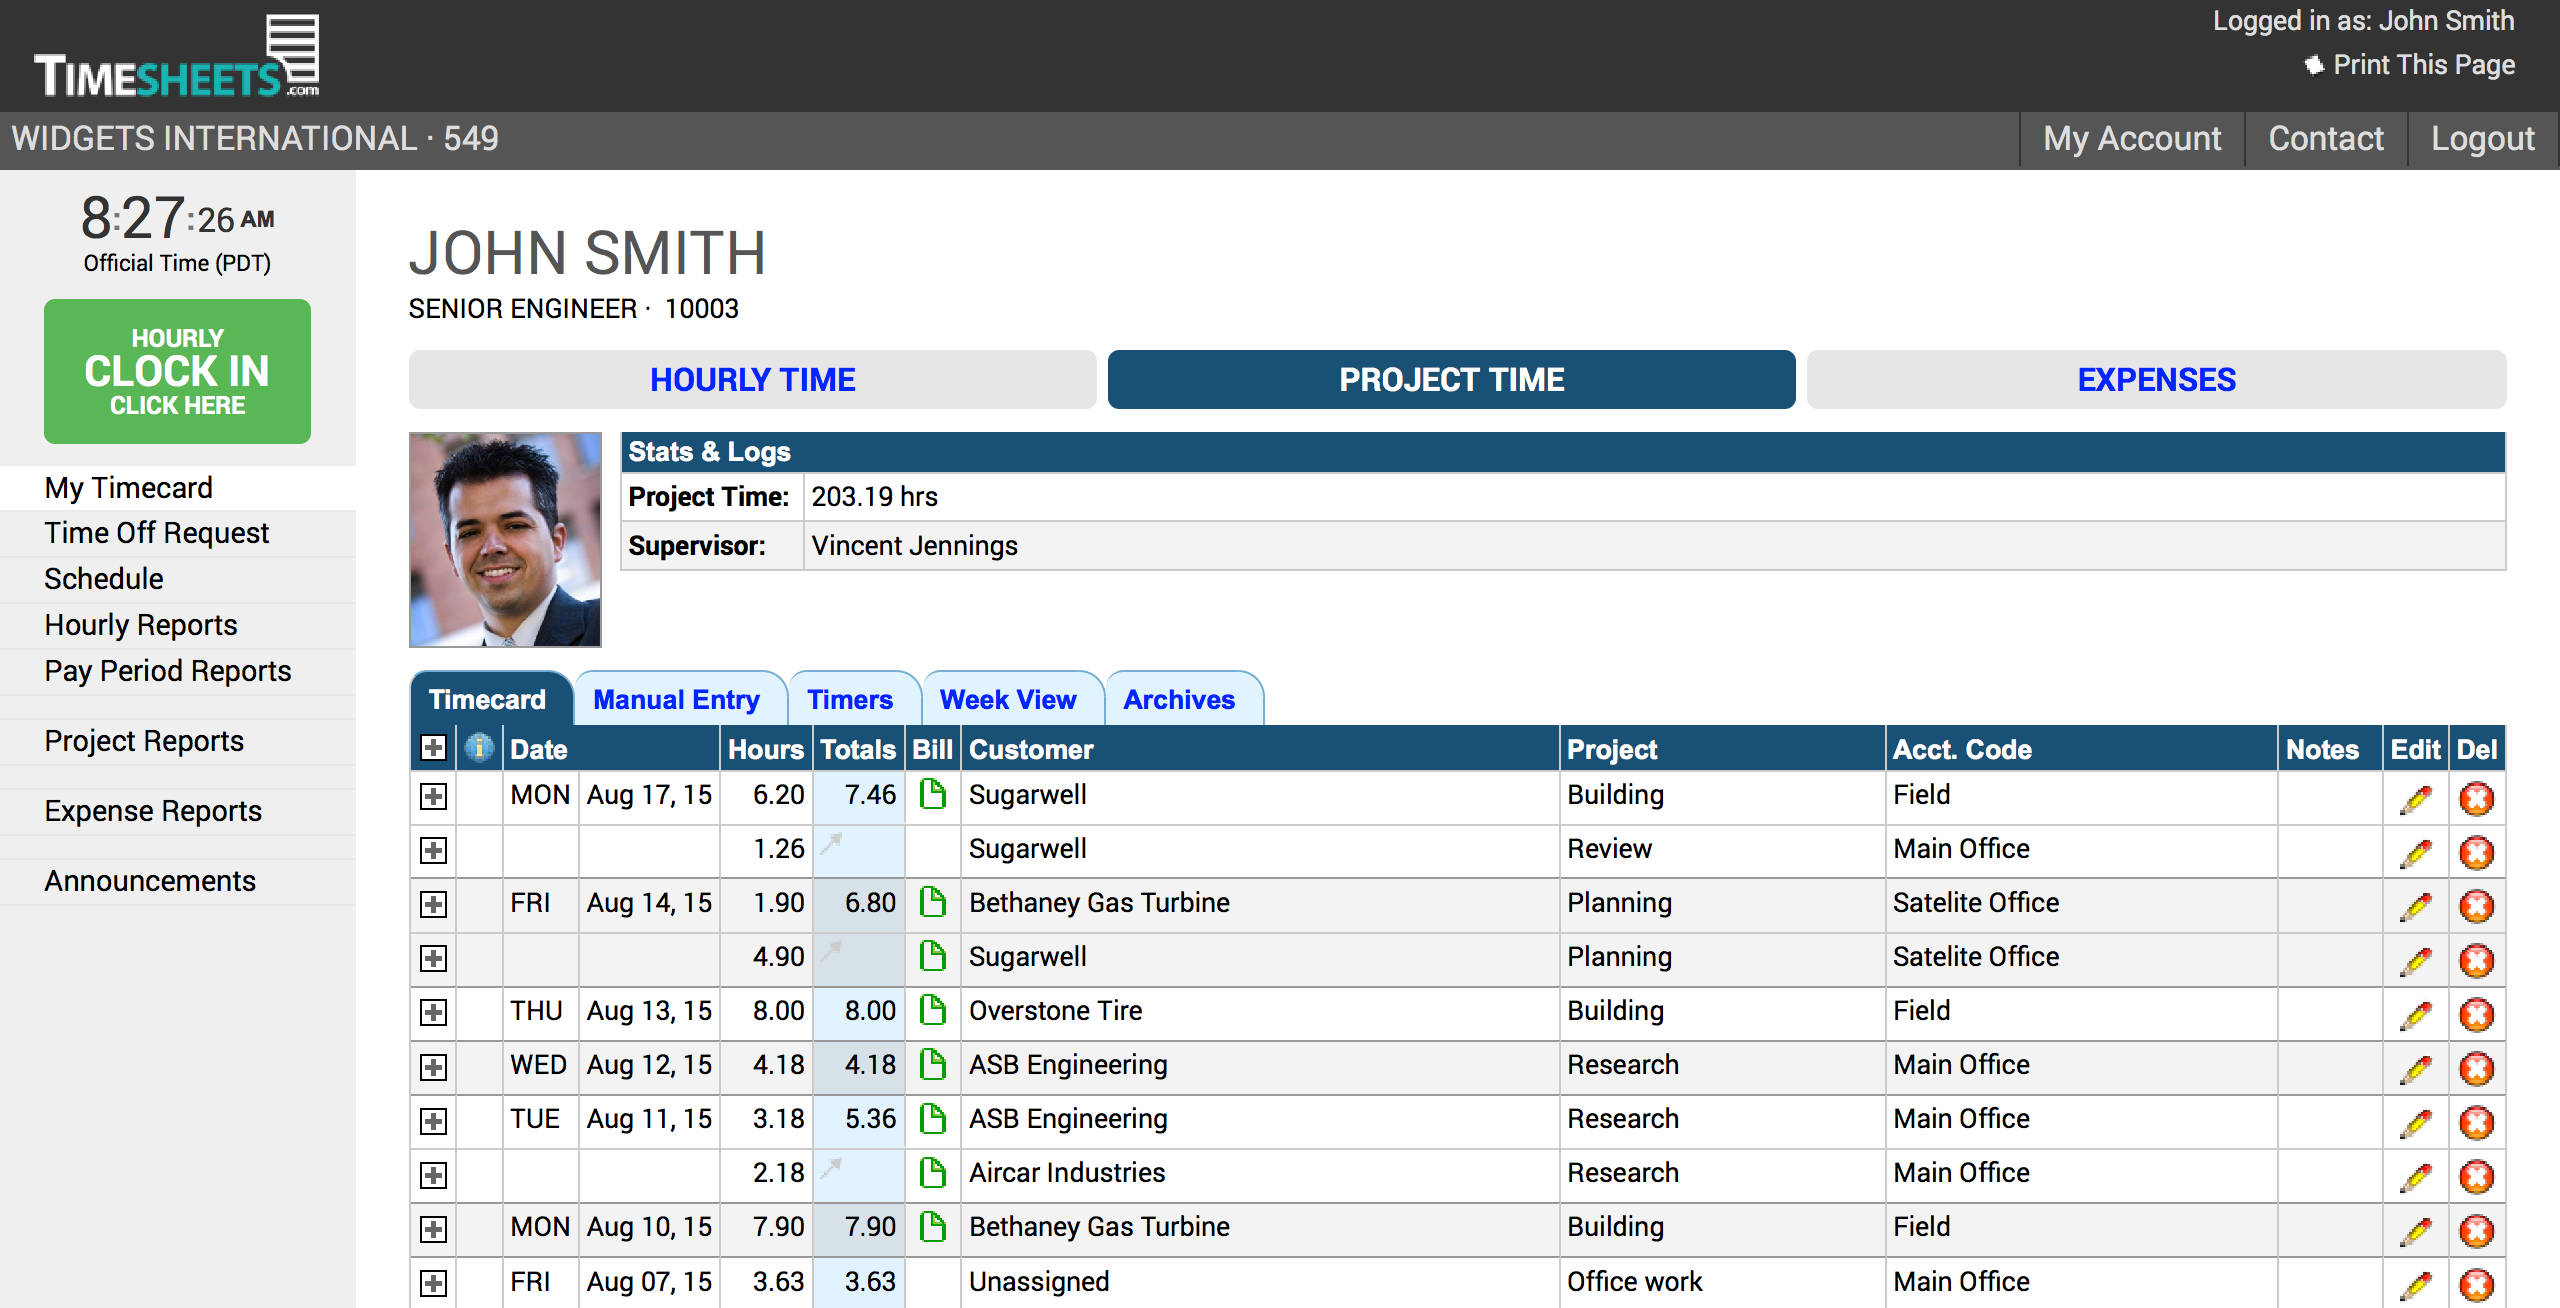Delete the Unassigned Aug 07 entry
The width and height of the screenshot is (2560, 1308).
pyautogui.click(x=2476, y=1281)
